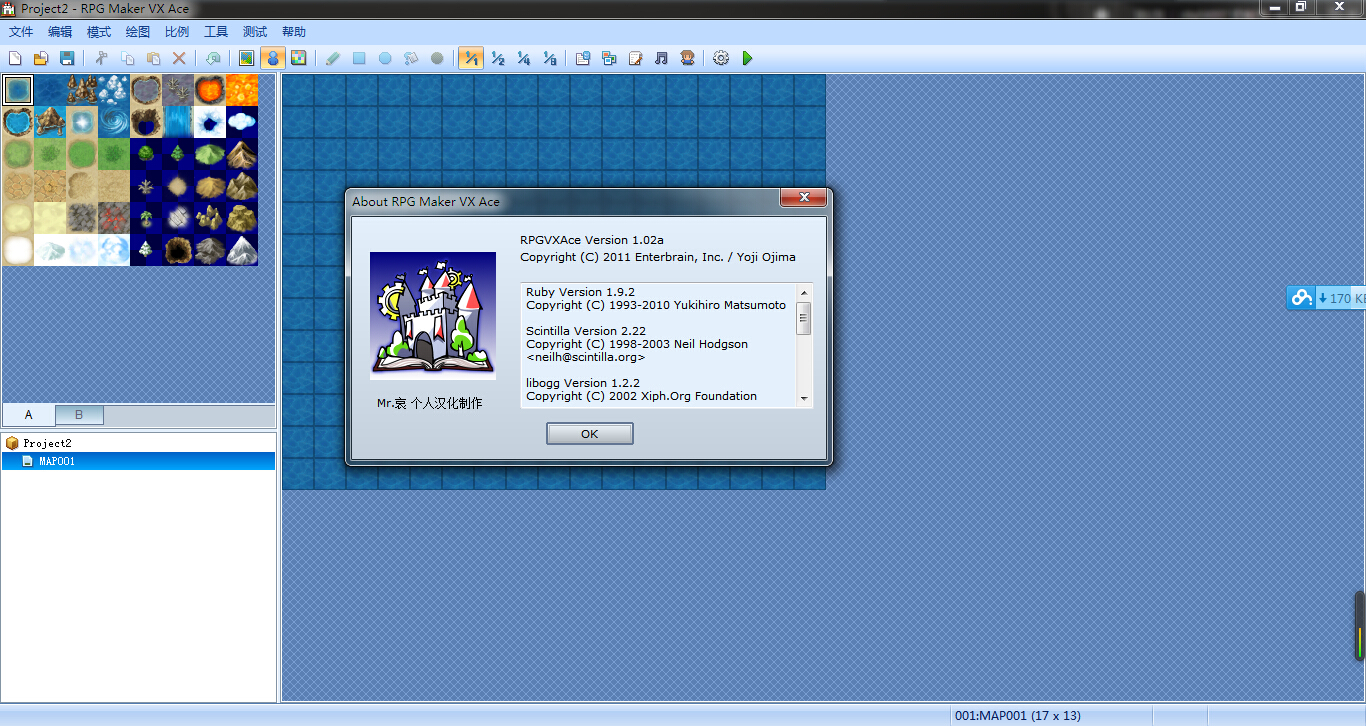Click the 'Scintilla Version 2.22' line
Screen dimensions: 1366x726
(586, 331)
